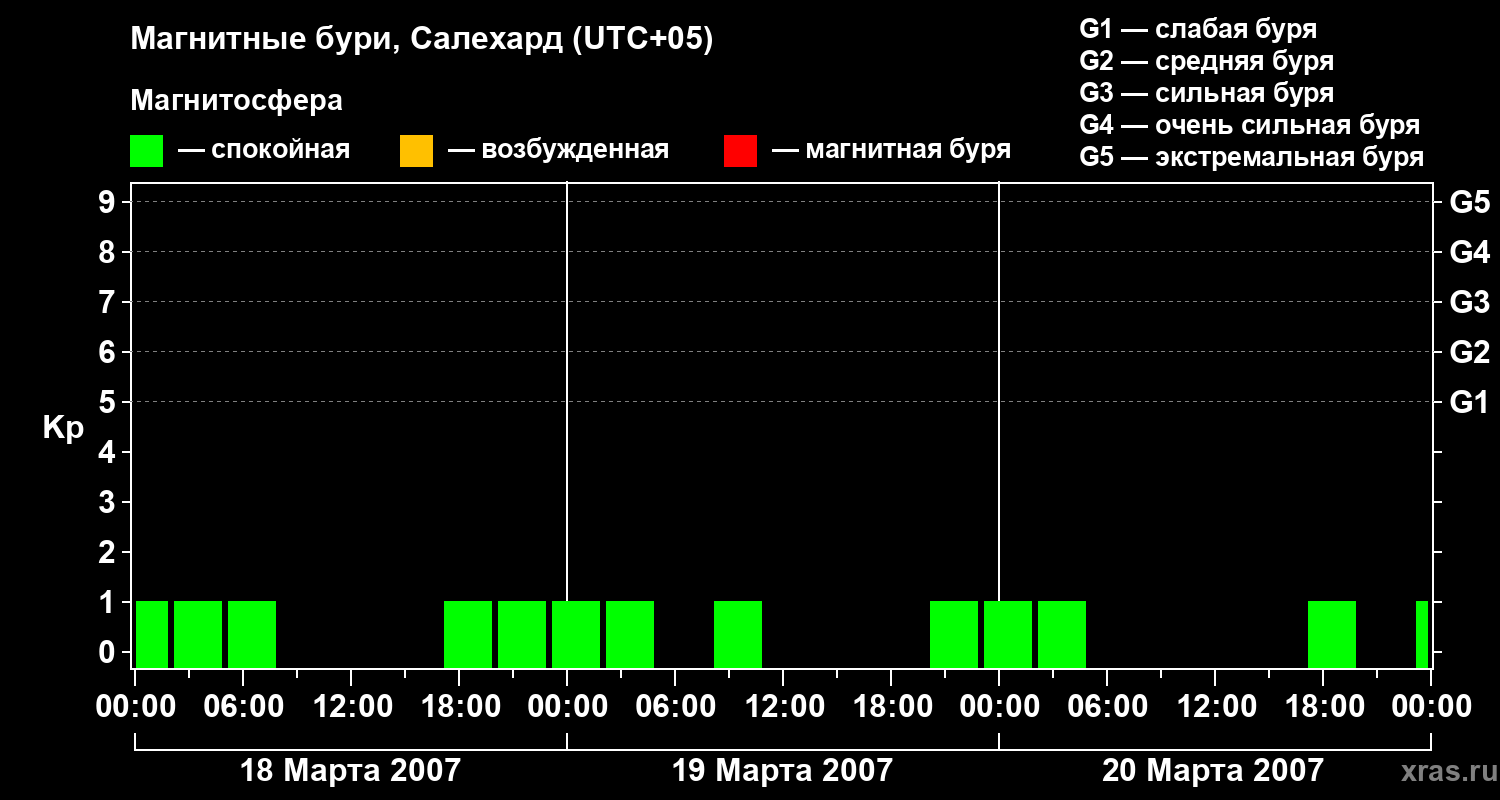Select the '— возбужденная' legend label
The height and width of the screenshot is (800, 1500).
point(558,150)
